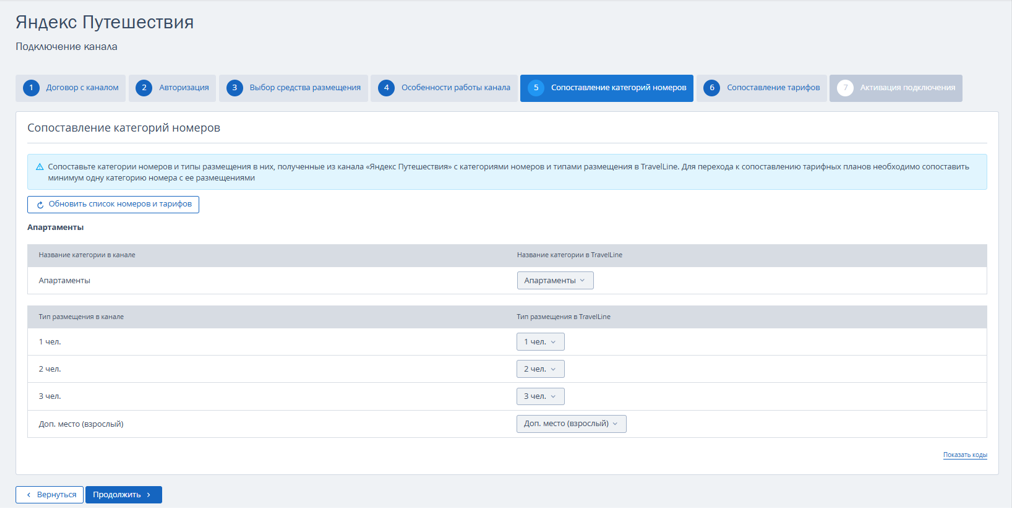
Task: Switch to the Договор с каналом step
Action: [71, 88]
